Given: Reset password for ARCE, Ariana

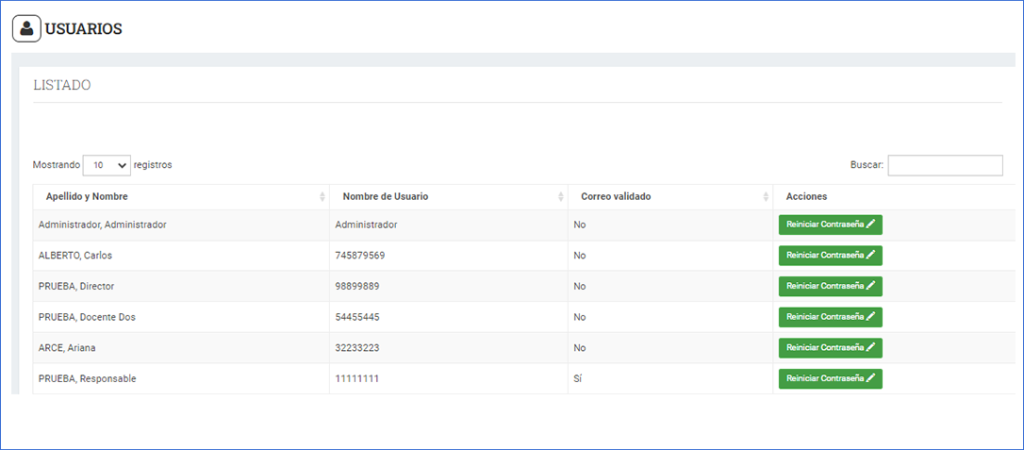Looking at the screenshot, I should click(830, 348).
